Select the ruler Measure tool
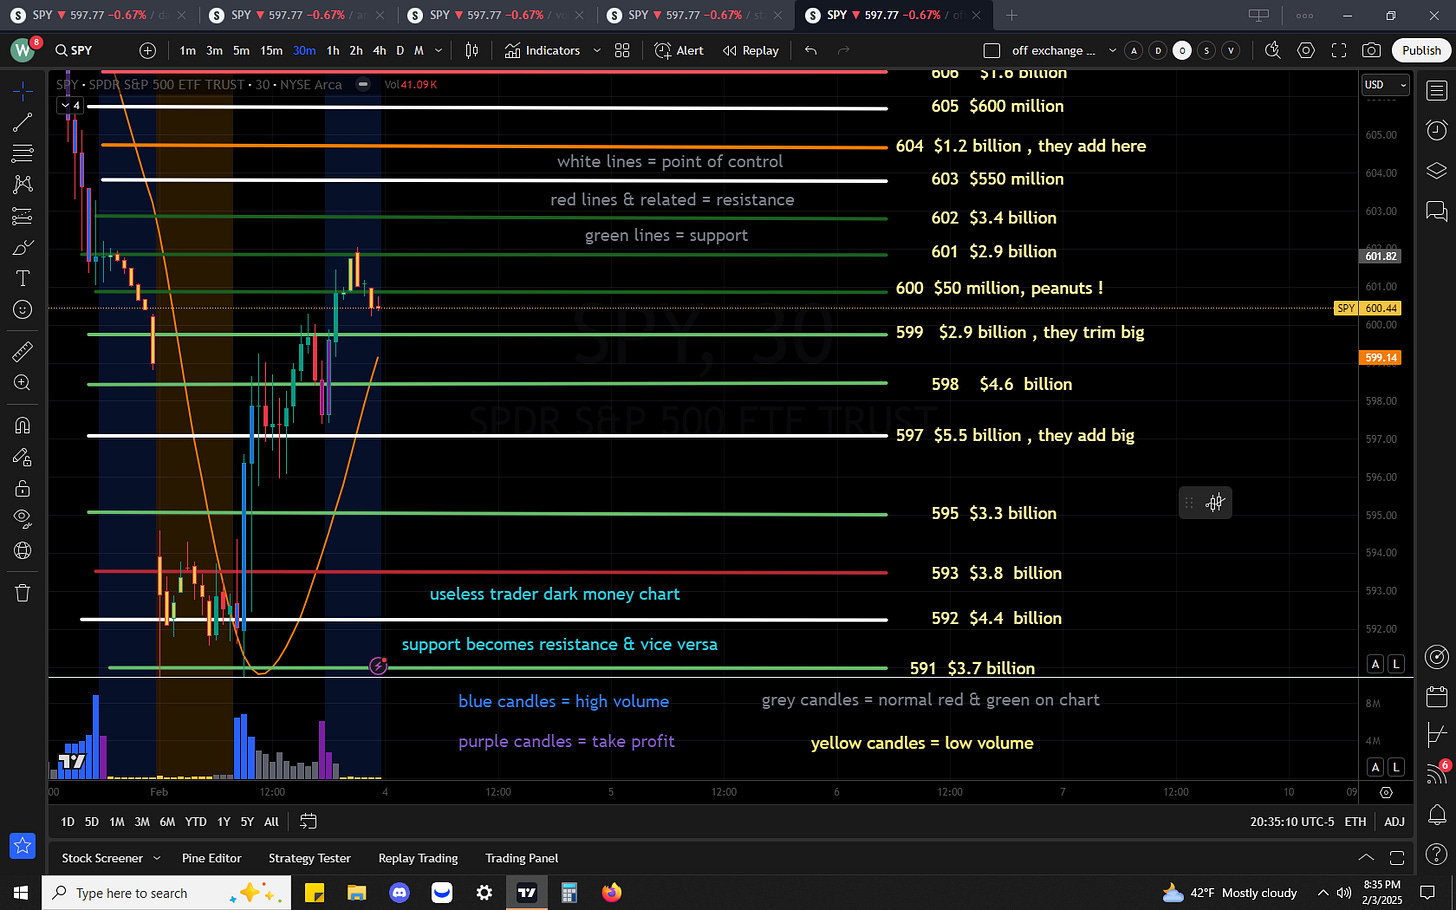1456x910 pixels. point(22,352)
